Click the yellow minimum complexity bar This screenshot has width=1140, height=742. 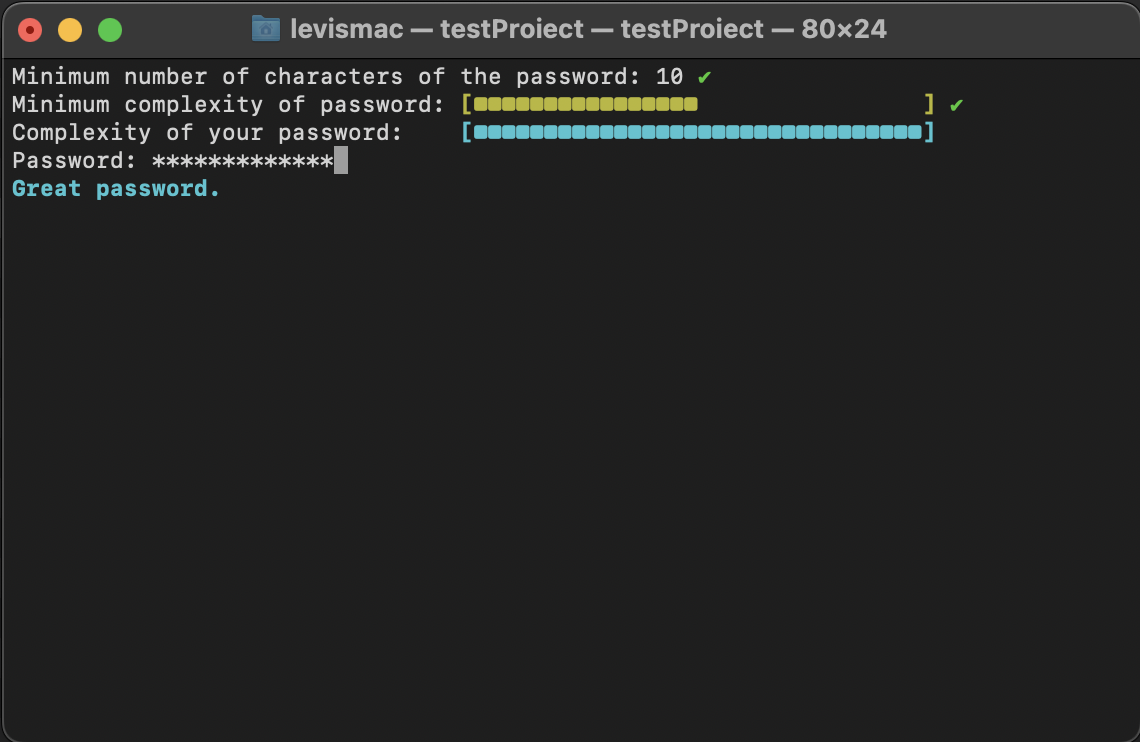585,104
